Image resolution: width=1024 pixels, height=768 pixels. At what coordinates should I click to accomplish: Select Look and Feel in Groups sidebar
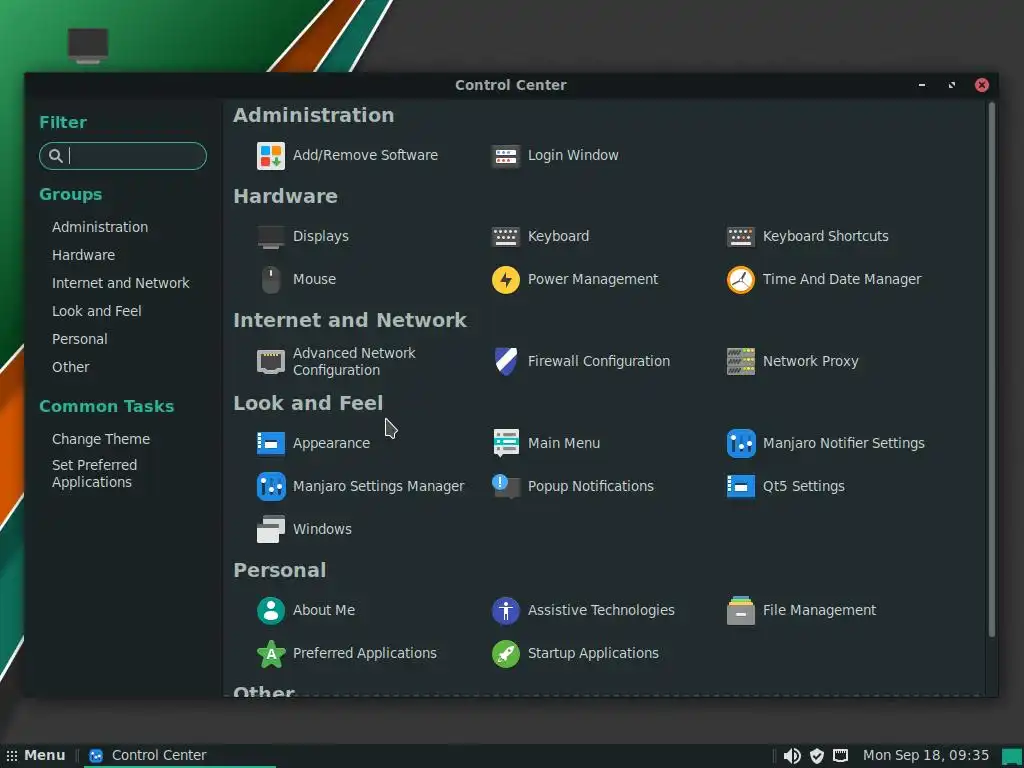pyautogui.click(x=97, y=311)
